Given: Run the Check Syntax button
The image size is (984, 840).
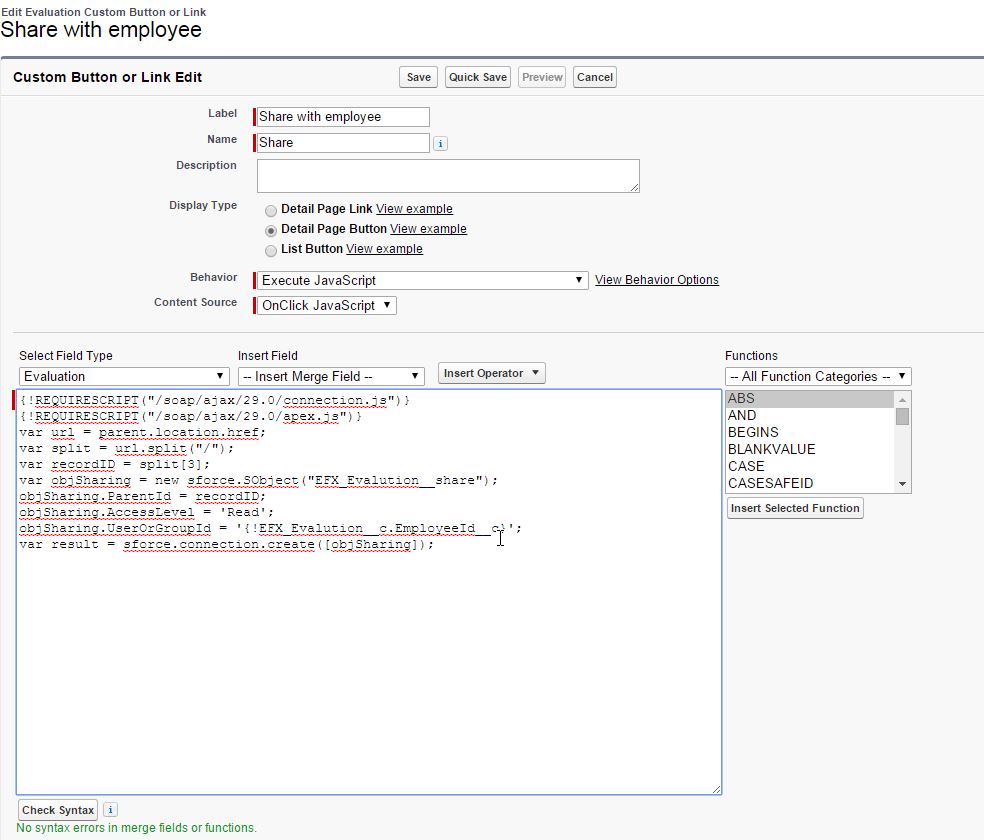Looking at the screenshot, I should click(58, 810).
